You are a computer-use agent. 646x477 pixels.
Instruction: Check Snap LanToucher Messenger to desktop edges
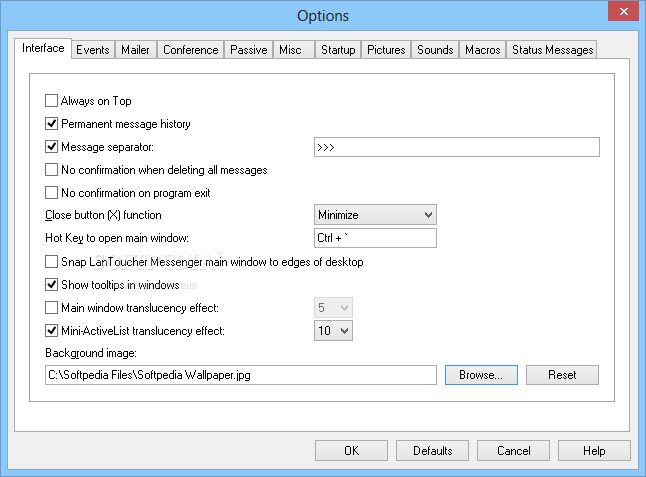(x=52, y=262)
